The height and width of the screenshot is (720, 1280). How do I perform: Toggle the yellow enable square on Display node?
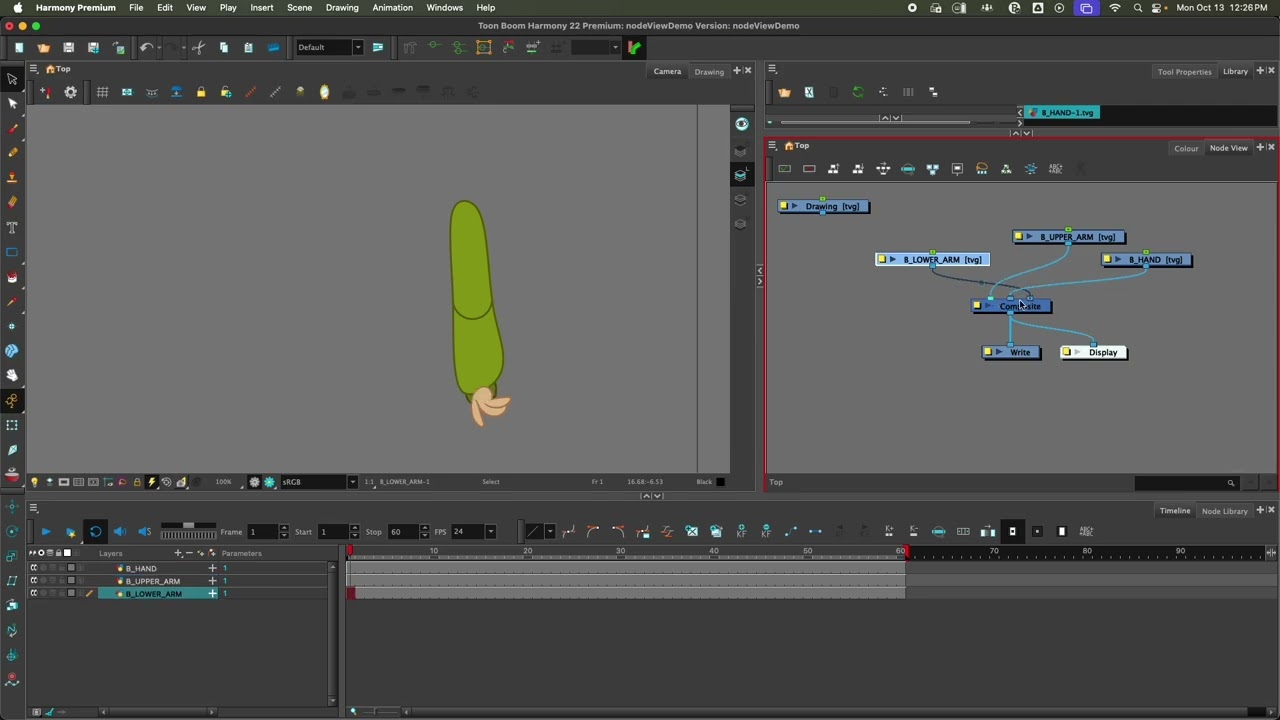[1066, 352]
